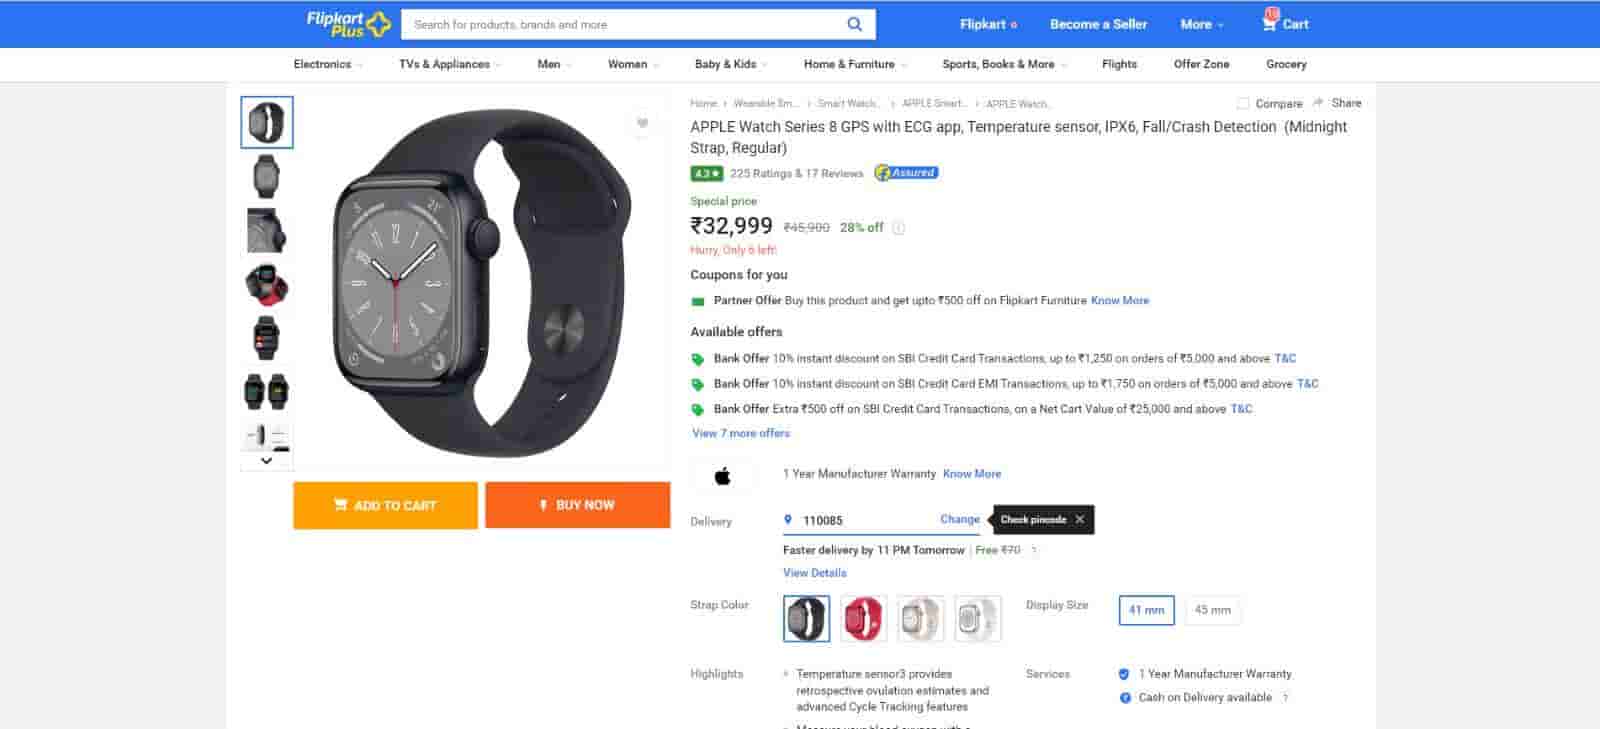Image resolution: width=1600 pixels, height=729 pixels.
Task: Close the Check pincode tooltip
Action: click(1079, 520)
